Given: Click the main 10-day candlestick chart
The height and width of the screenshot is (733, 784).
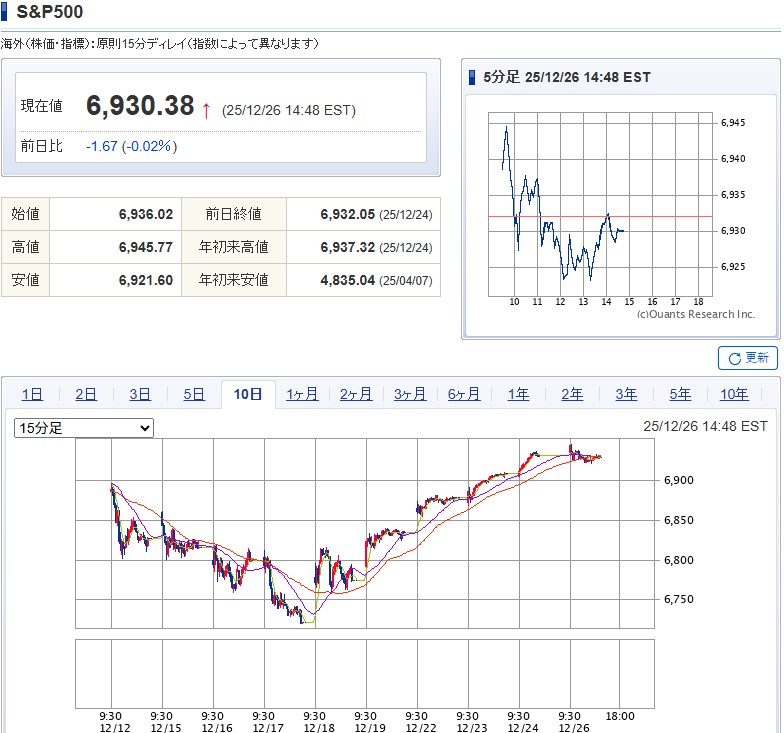Looking at the screenshot, I should point(365,533).
